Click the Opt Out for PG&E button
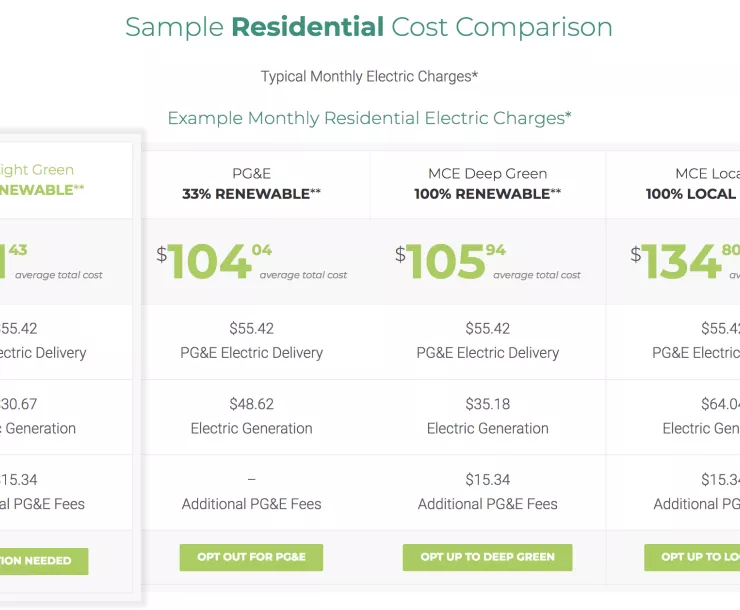Viewport: 740px width, 610px height. click(x=251, y=557)
